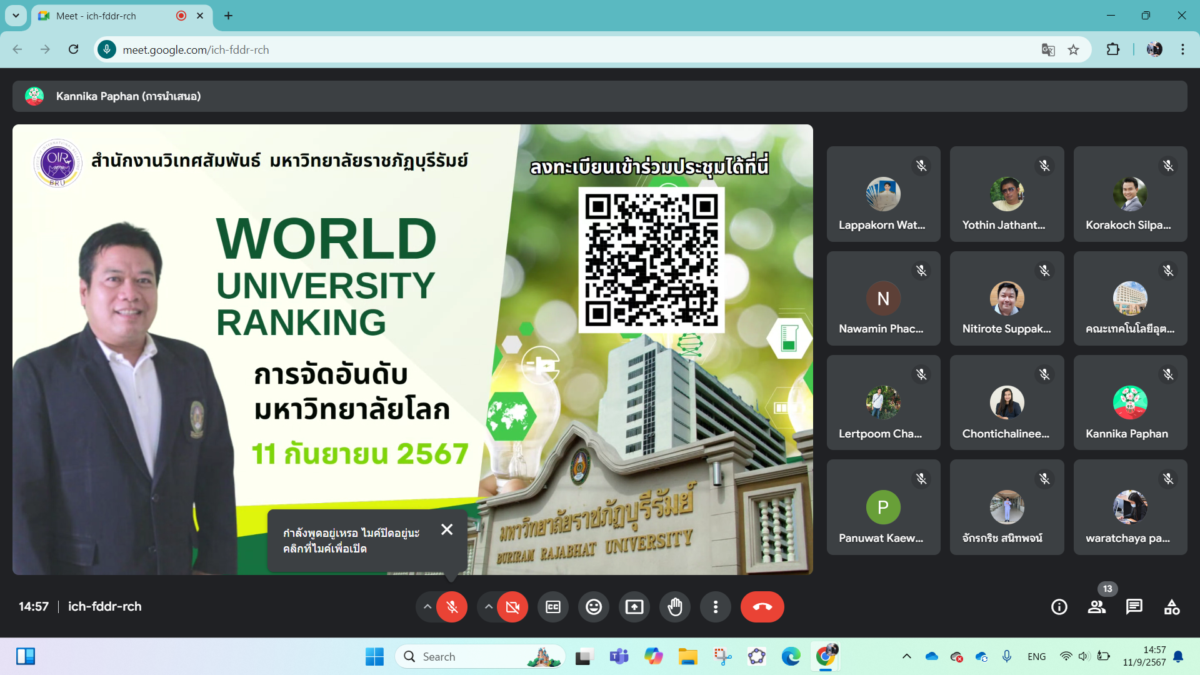Open meeting details info icon

pos(1059,606)
